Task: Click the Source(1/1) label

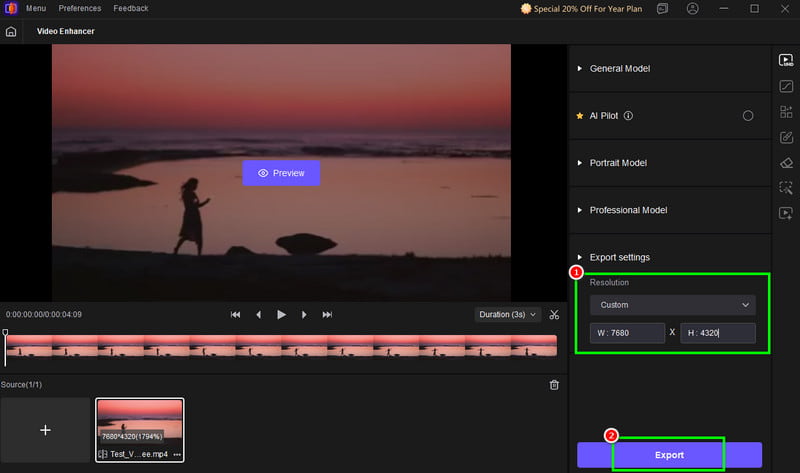Action: click(21, 385)
